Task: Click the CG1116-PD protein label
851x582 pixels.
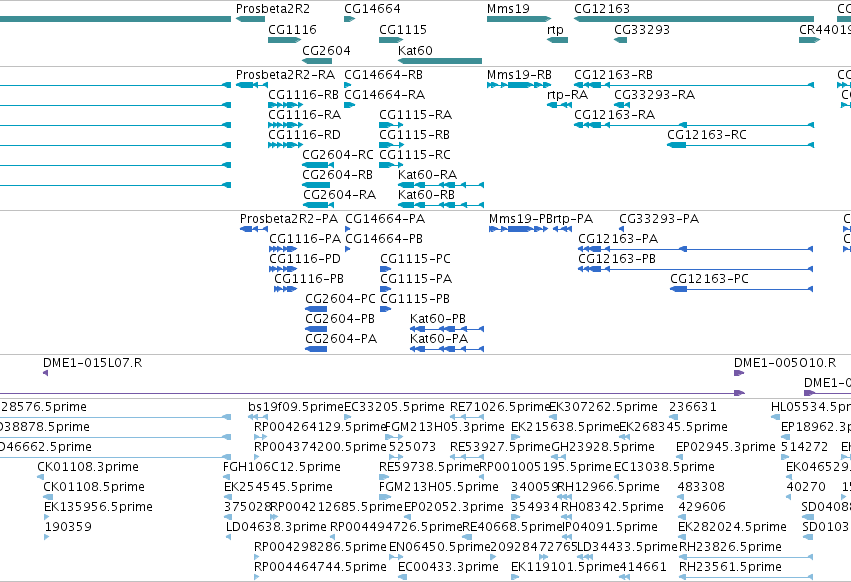Action: 305,259
